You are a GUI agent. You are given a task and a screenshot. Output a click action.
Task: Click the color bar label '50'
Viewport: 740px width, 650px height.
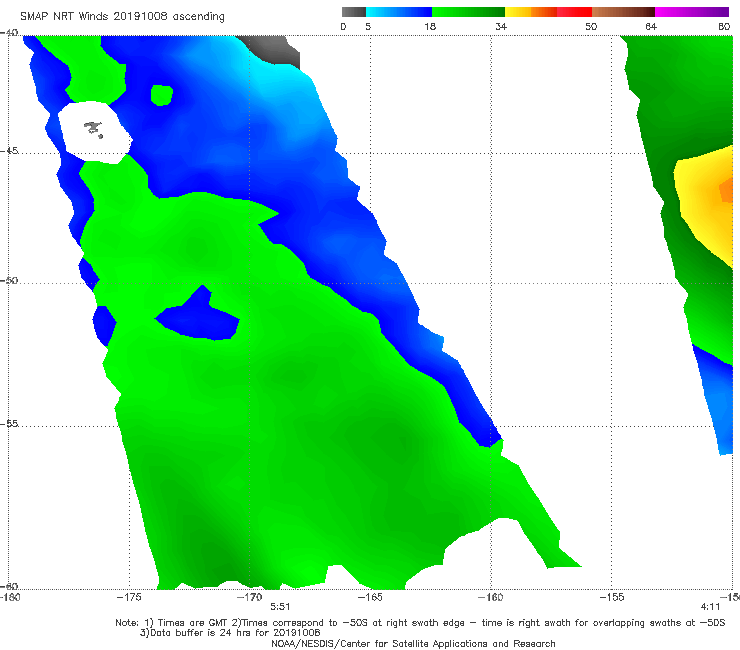[x=591, y=26]
